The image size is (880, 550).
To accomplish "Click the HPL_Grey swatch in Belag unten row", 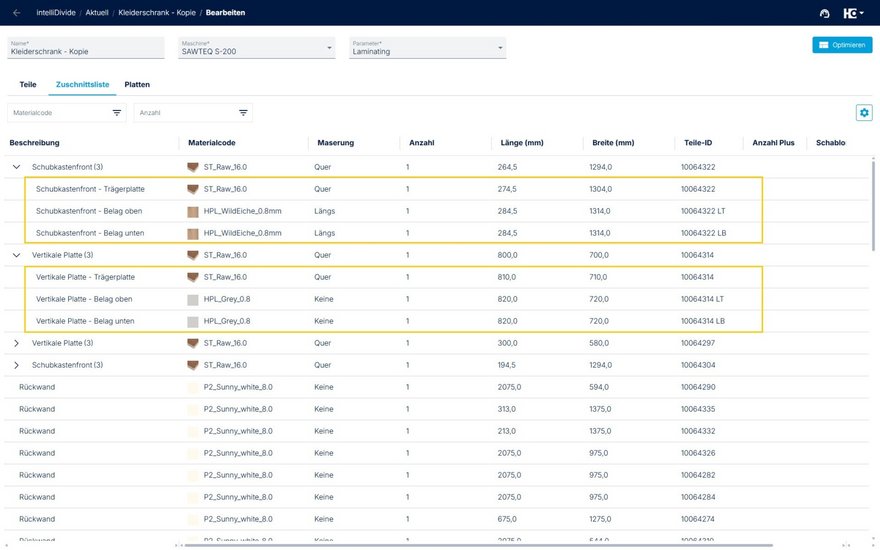I will click(194, 321).
